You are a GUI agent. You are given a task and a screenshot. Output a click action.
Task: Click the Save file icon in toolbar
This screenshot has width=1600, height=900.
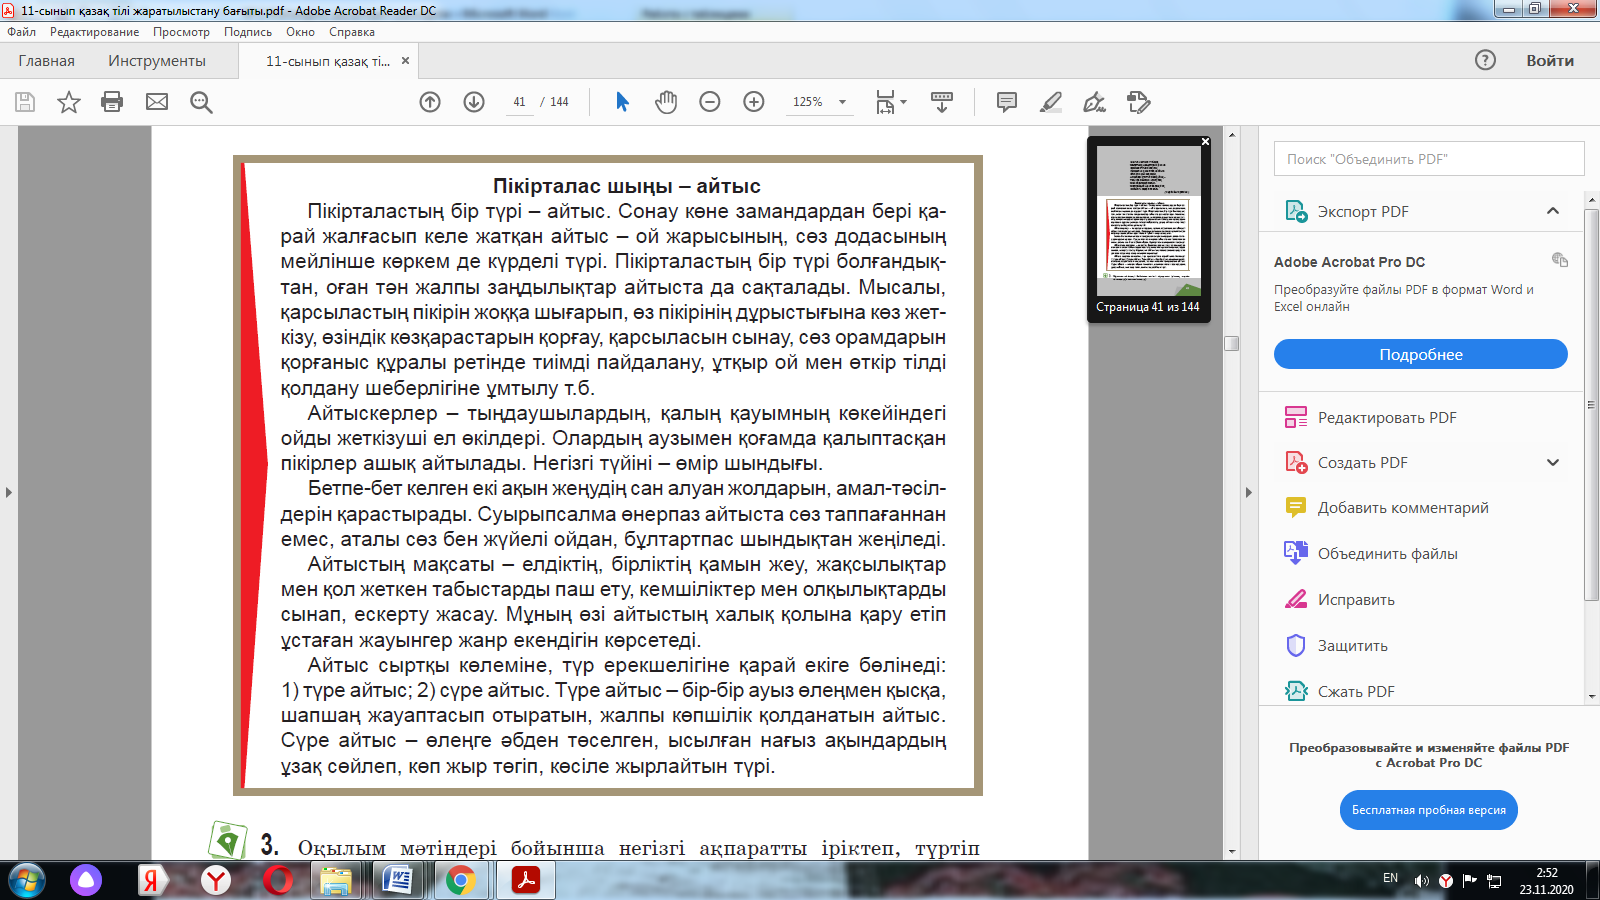tap(25, 102)
